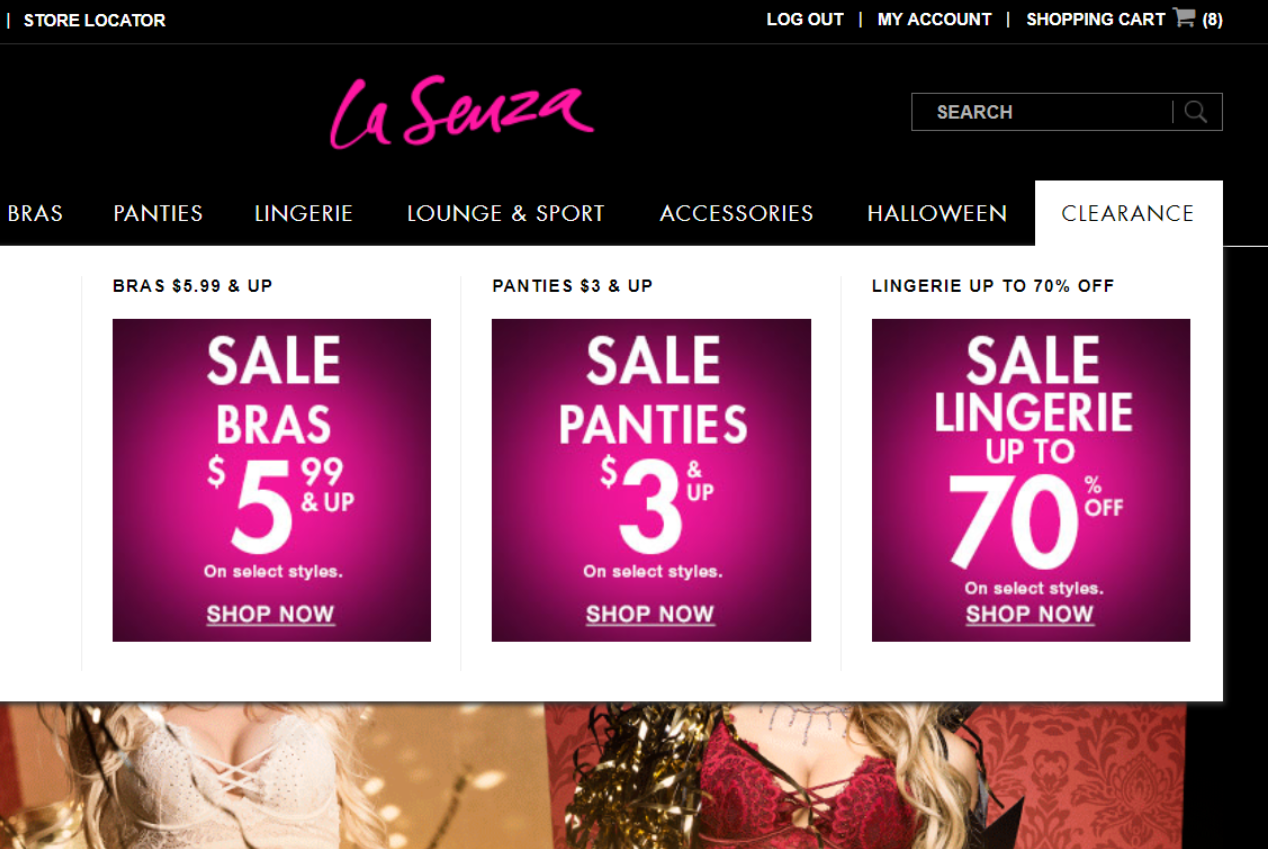Open the Lingerie menu

[303, 213]
